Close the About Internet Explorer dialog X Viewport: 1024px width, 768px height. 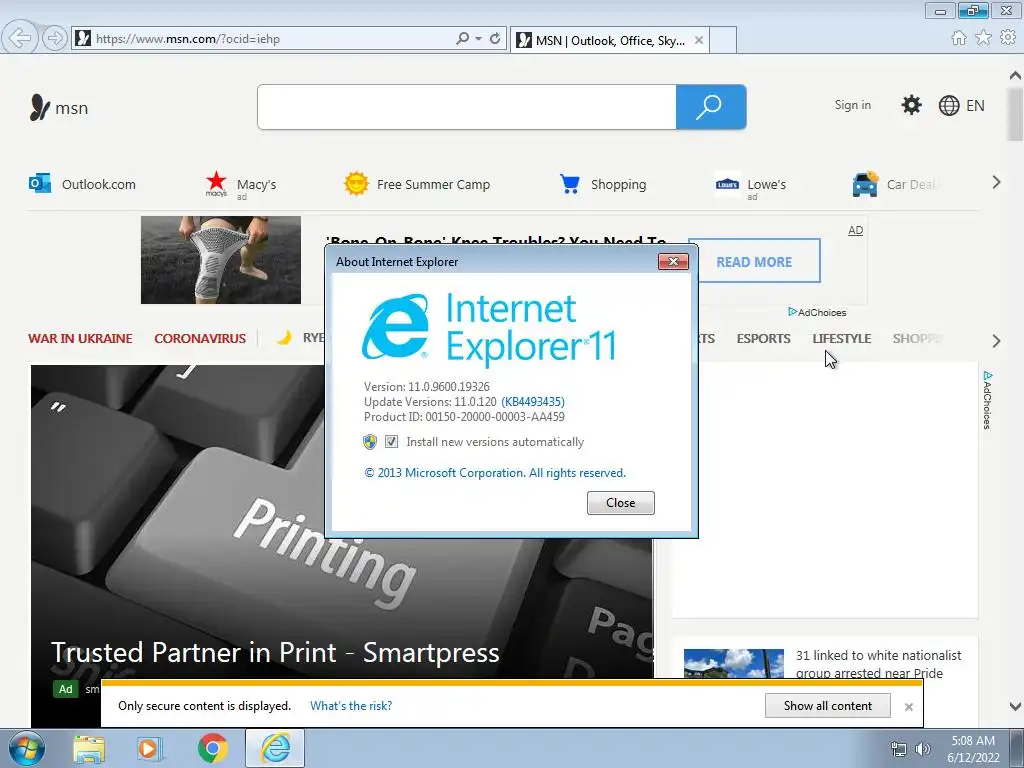673,261
